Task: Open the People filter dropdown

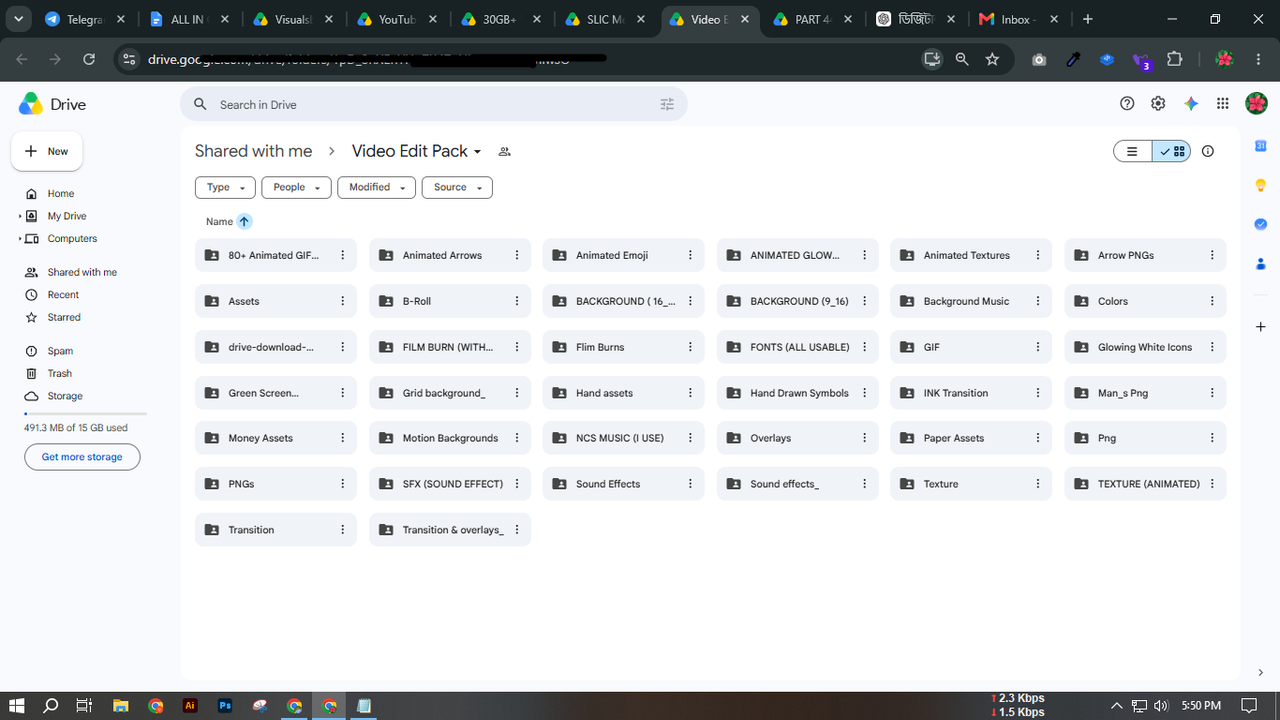Action: (296, 187)
